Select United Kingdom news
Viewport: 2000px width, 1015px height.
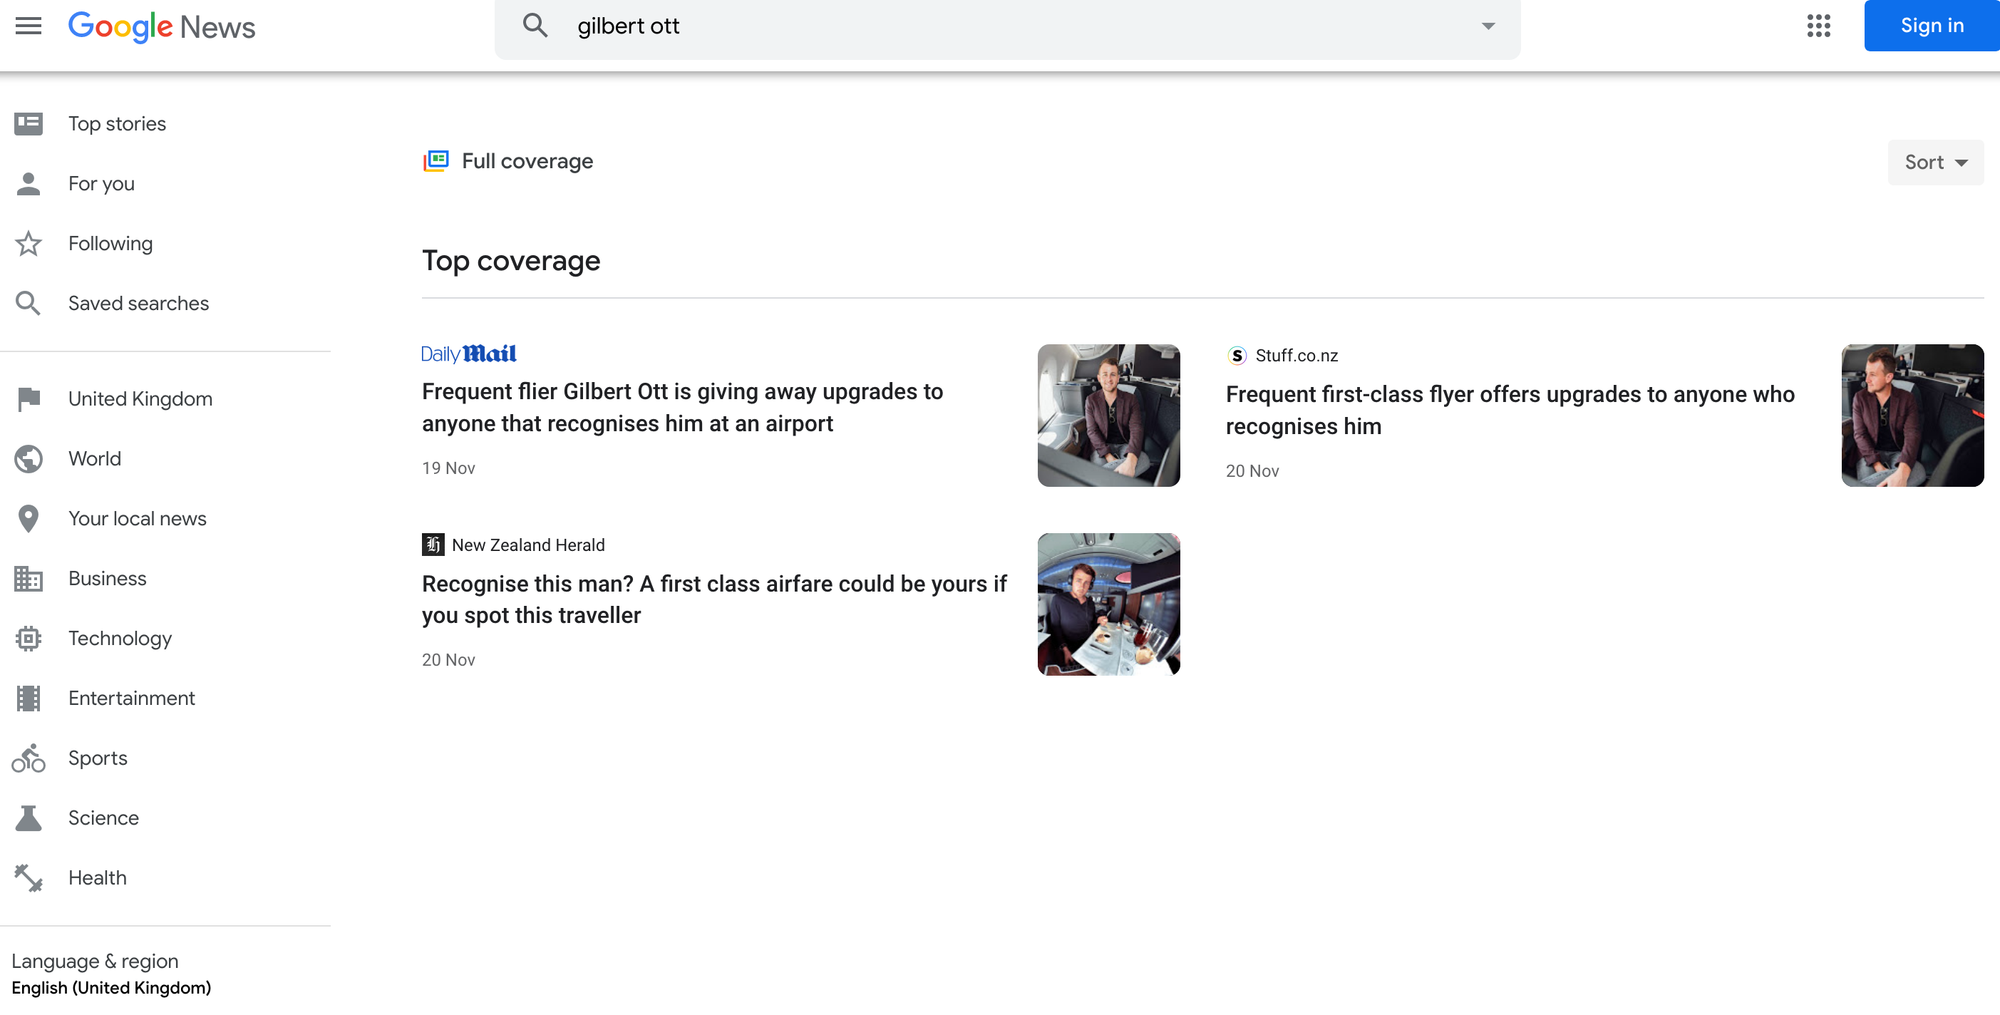pyautogui.click(x=140, y=399)
